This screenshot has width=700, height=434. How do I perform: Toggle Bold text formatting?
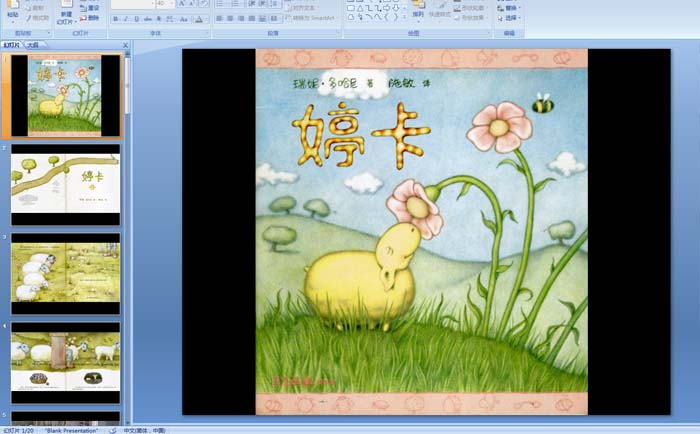click(116, 18)
